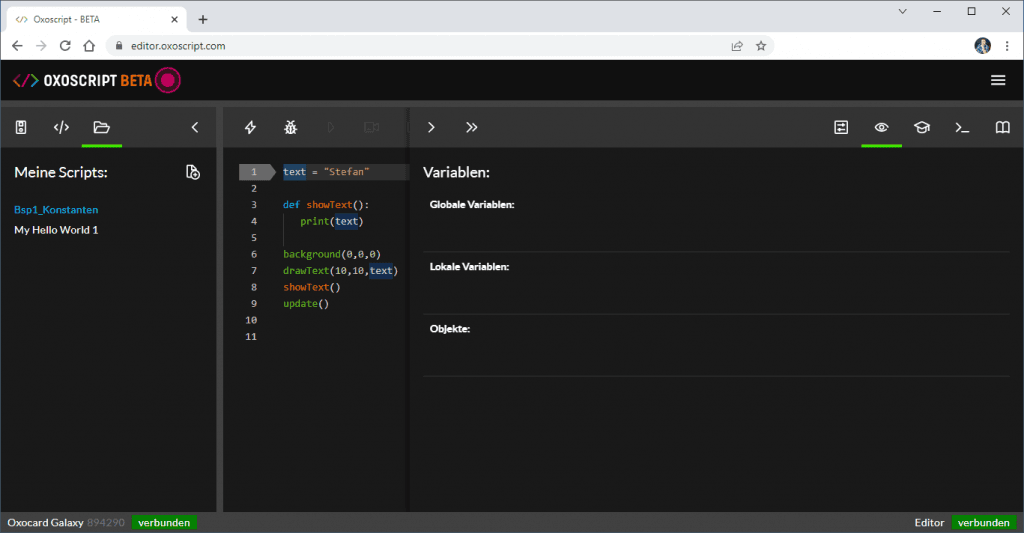Show the terminal console panel
This screenshot has height=533, width=1024.
[x=961, y=127]
